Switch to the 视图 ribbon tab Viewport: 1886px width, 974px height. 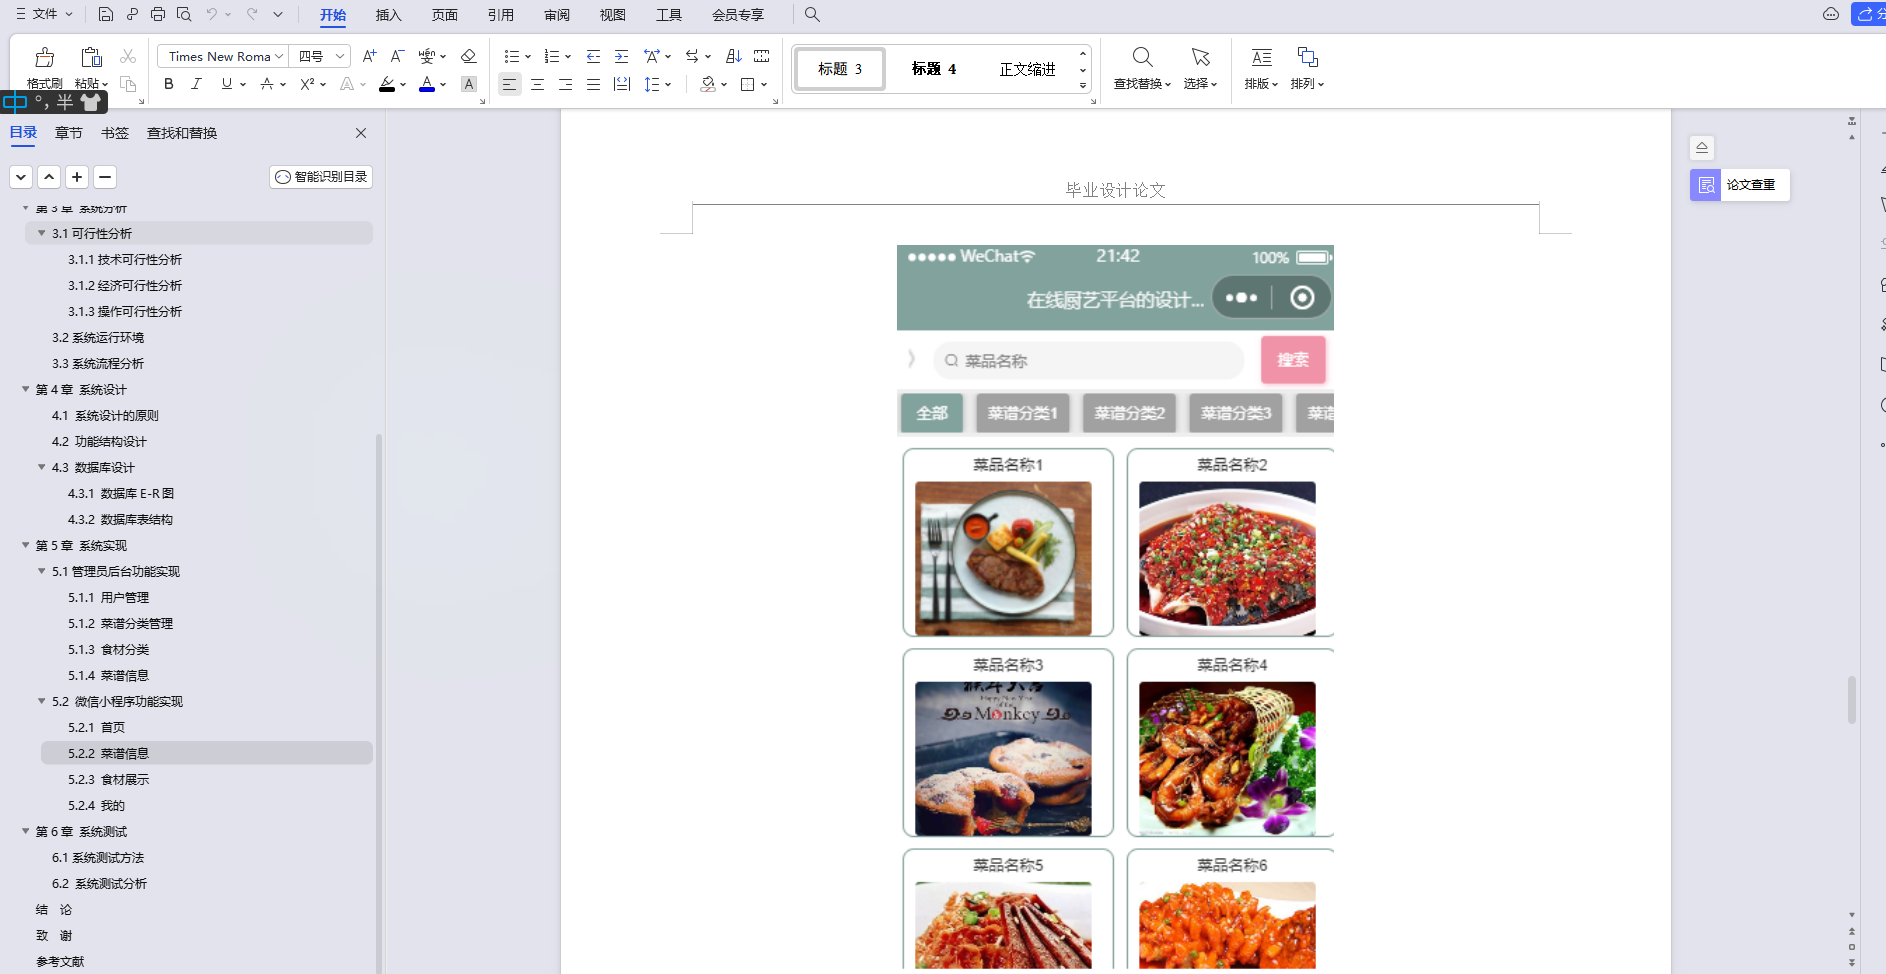click(612, 15)
